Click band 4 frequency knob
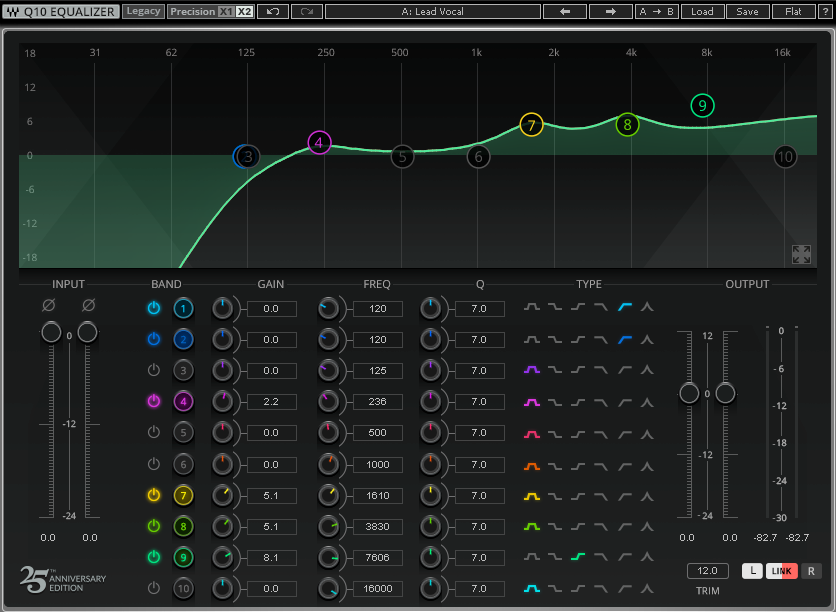The image size is (836, 612). point(328,401)
